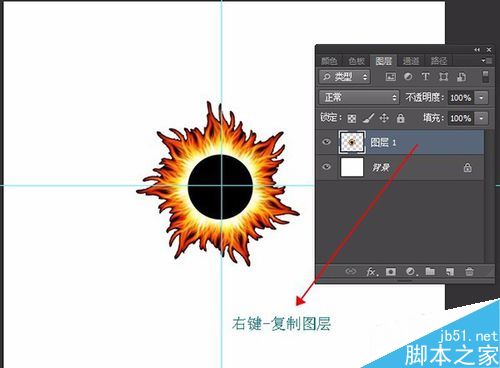Click the 不透明度 label
Viewport: 500px width, 368px height.
pyautogui.click(x=425, y=97)
